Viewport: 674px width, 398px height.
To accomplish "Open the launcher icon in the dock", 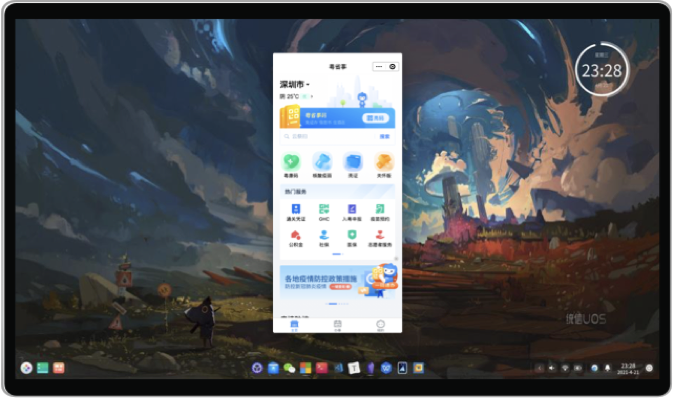I will (26, 368).
